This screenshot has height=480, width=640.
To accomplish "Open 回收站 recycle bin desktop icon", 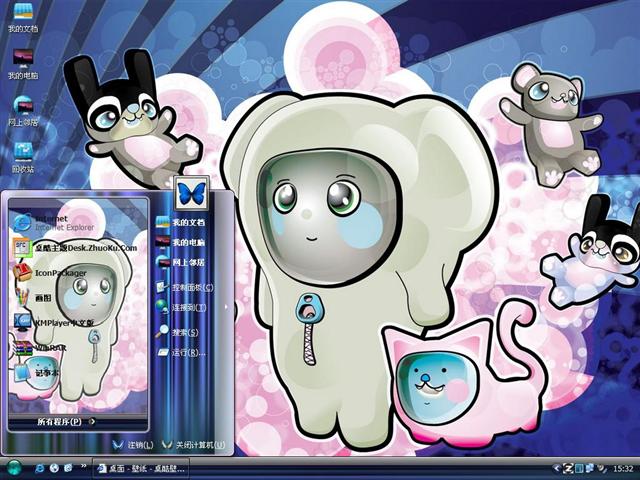I will click(x=23, y=158).
